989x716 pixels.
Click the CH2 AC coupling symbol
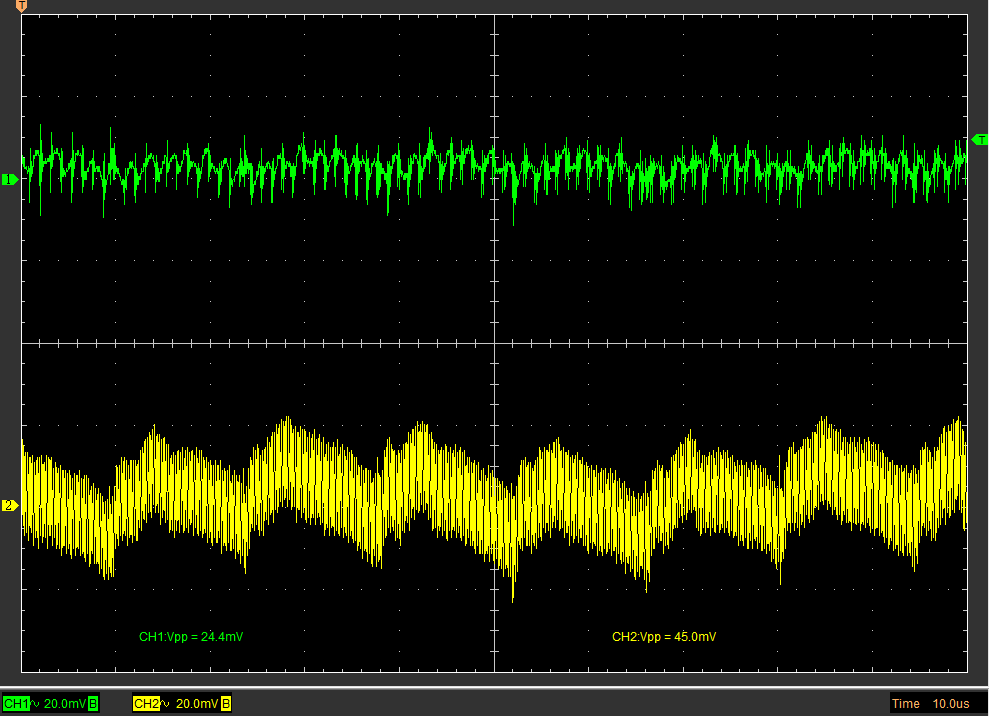(x=165, y=703)
